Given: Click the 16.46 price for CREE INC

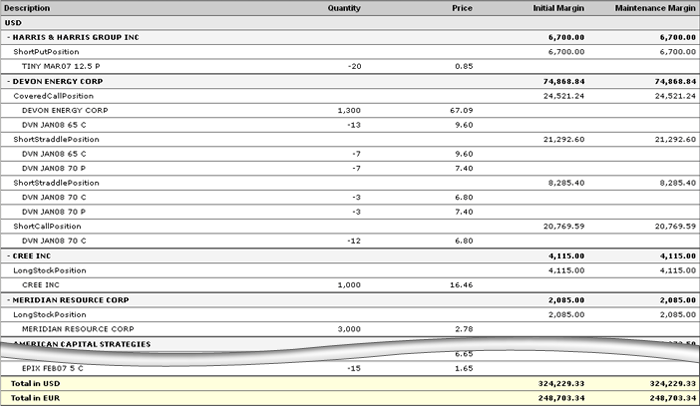Looking at the screenshot, I should [462, 285].
